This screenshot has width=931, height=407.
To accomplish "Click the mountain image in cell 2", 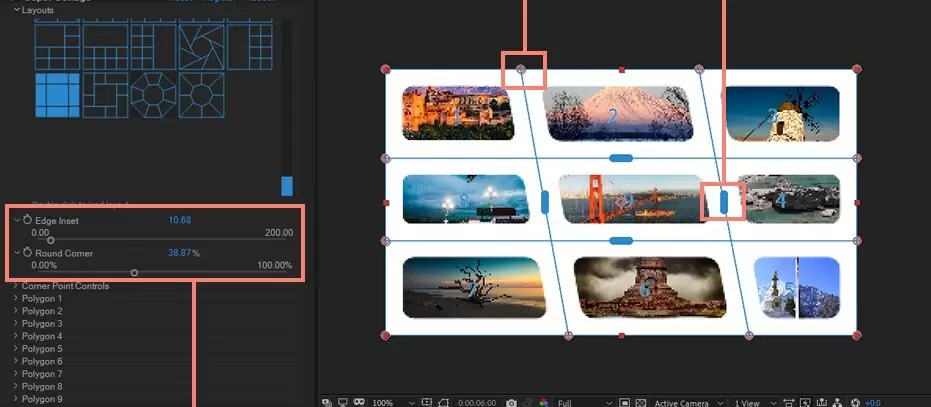I will pyautogui.click(x=618, y=113).
